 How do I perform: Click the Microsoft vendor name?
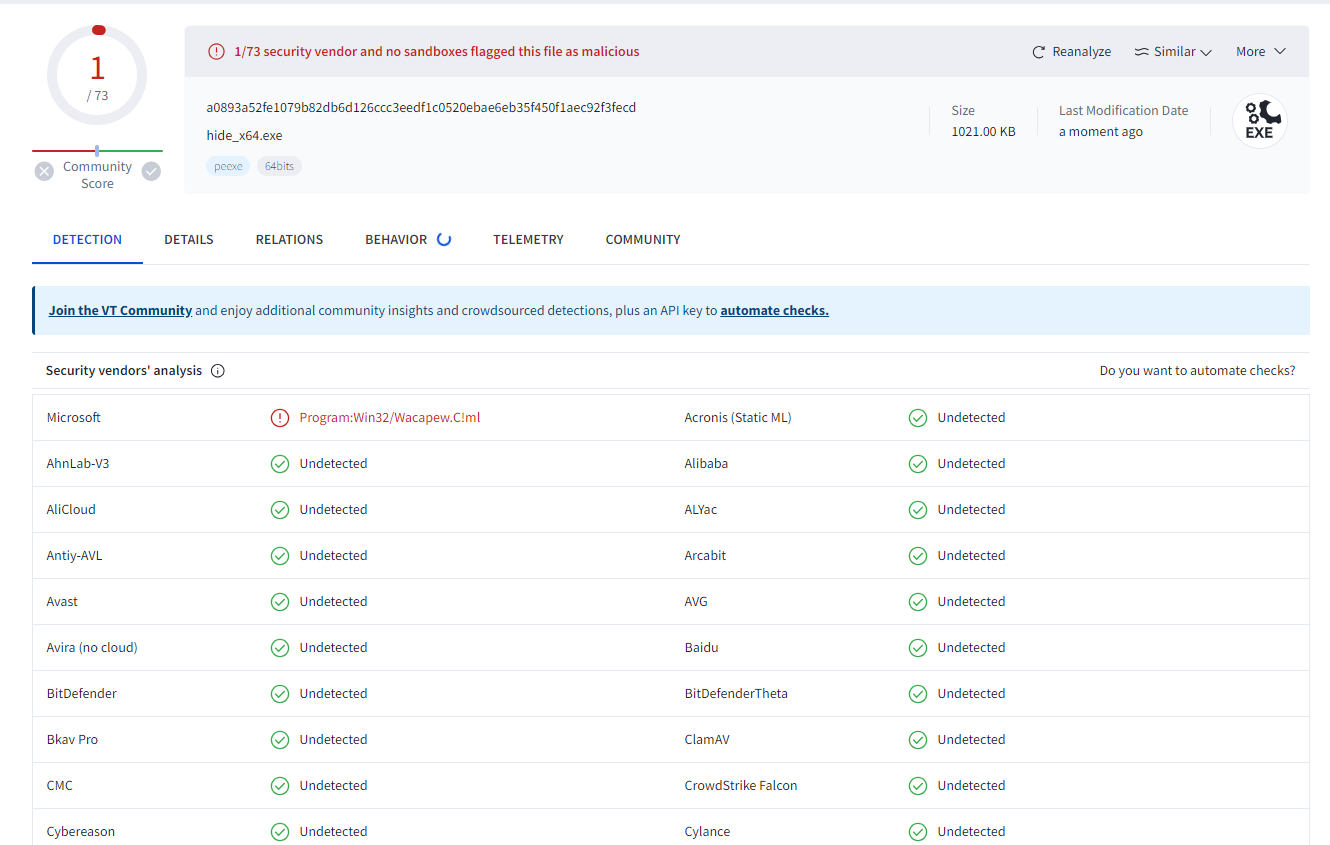(x=74, y=418)
